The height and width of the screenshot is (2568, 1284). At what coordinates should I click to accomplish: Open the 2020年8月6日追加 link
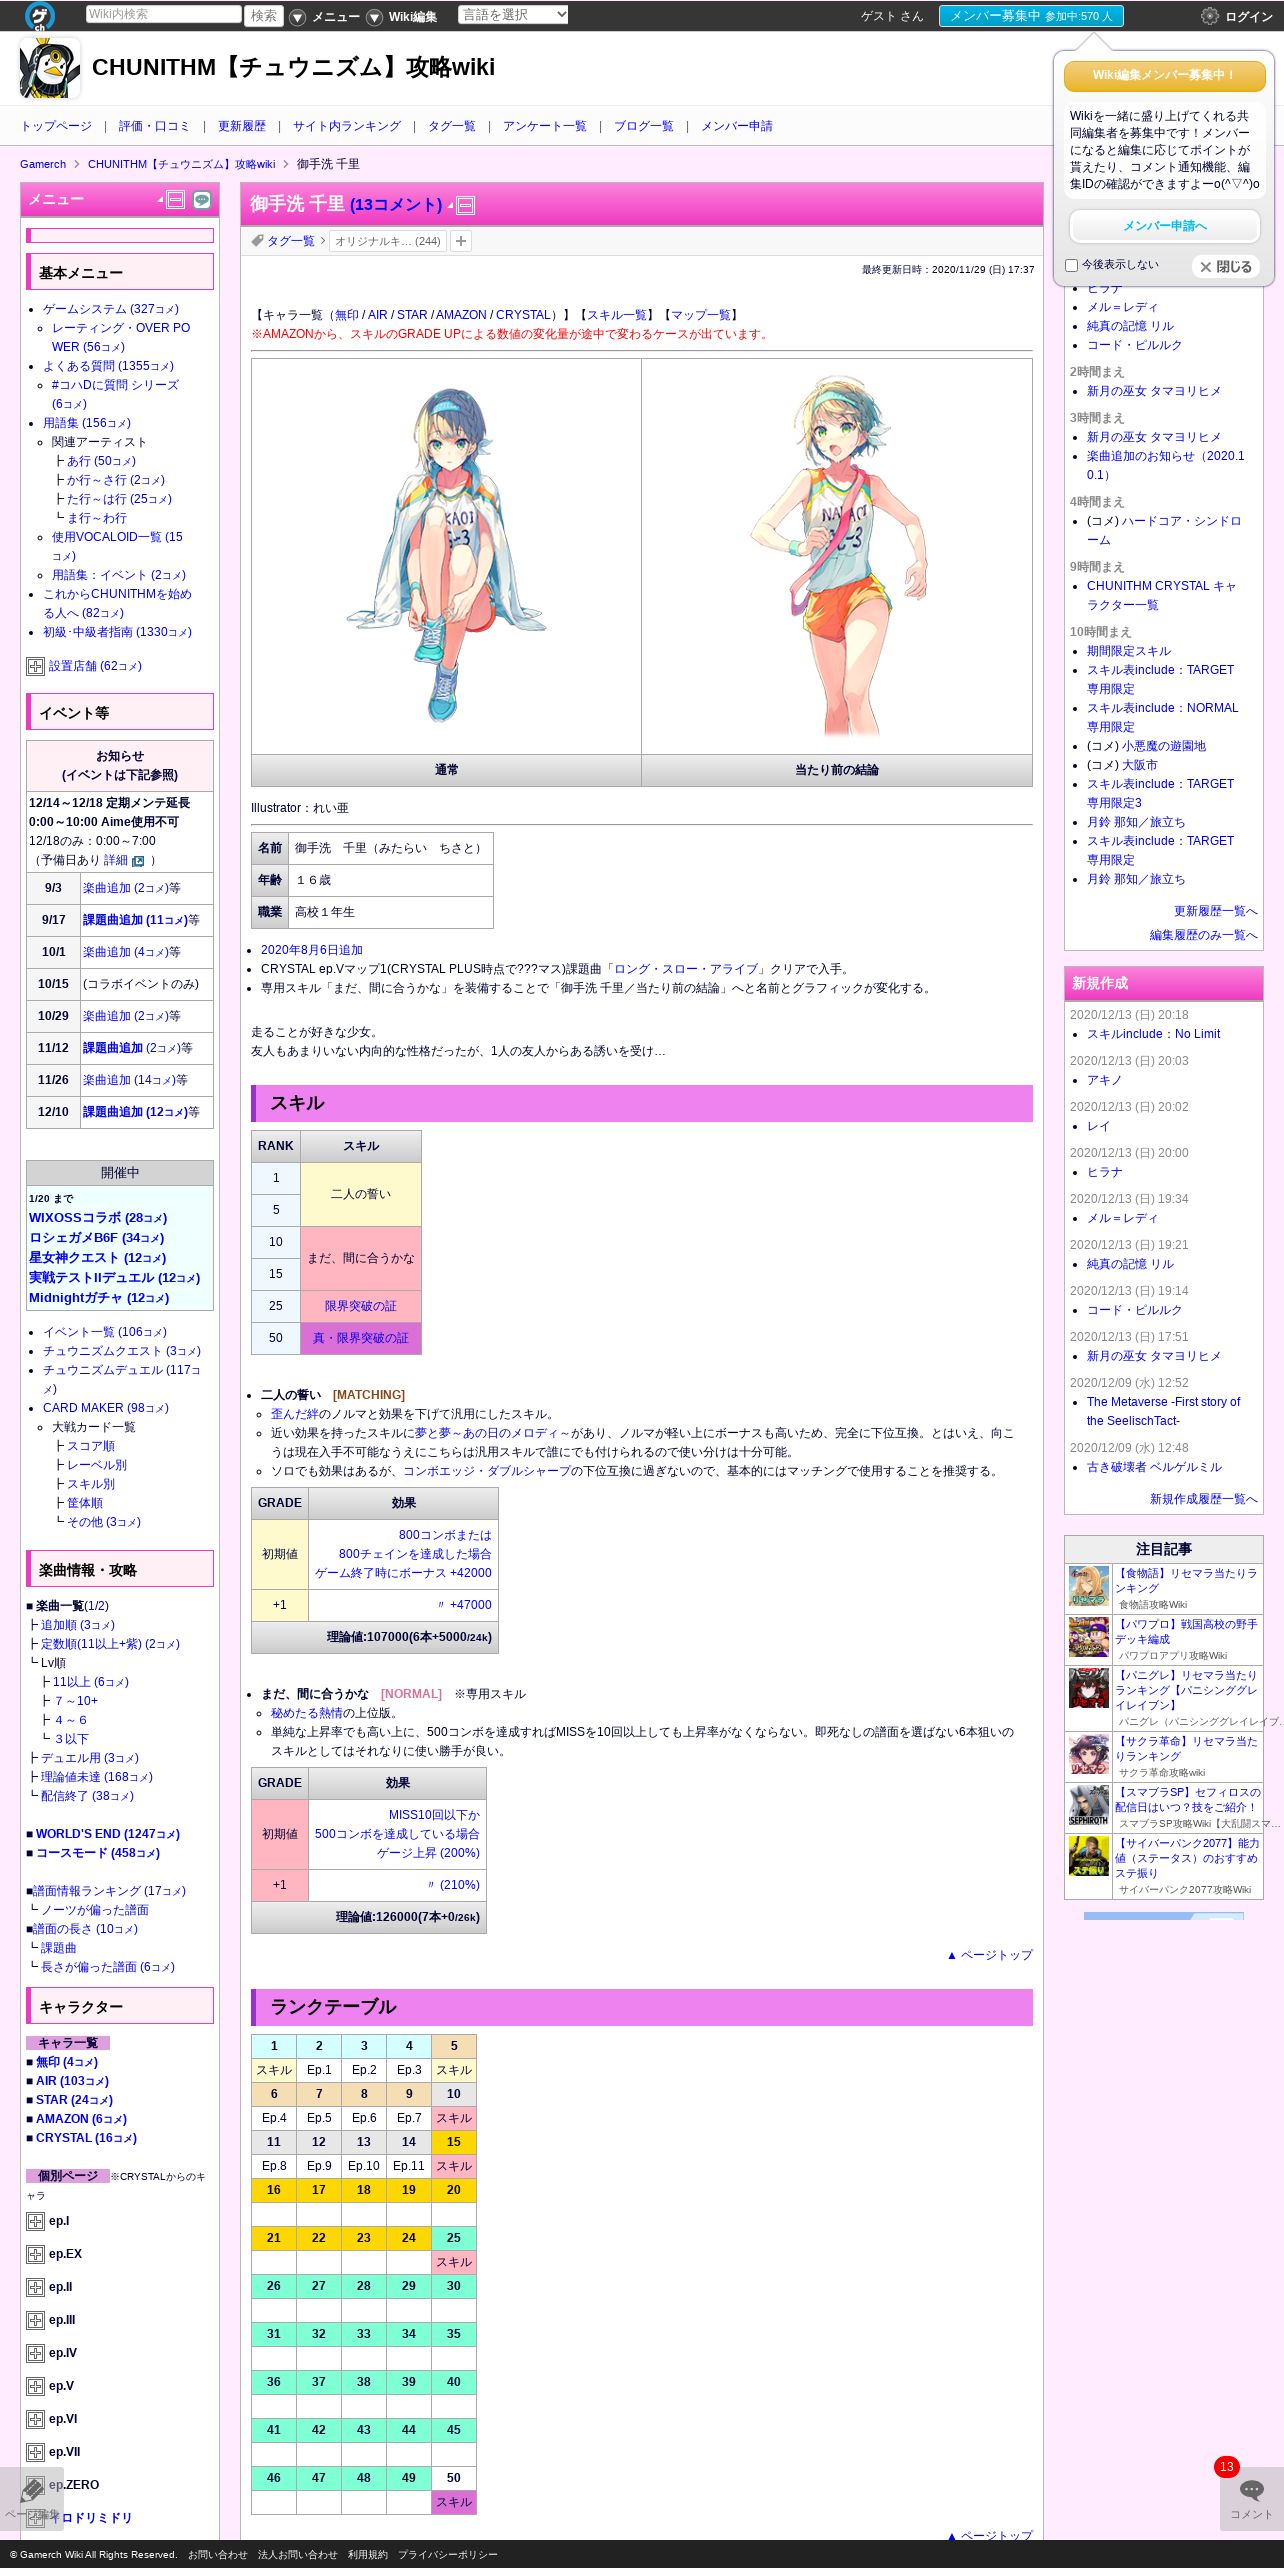click(x=312, y=950)
